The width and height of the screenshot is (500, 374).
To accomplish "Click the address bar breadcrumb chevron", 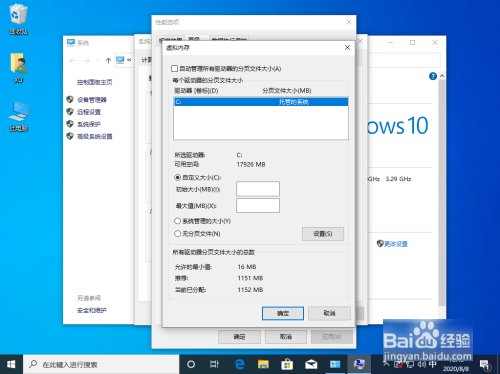I will [129, 60].
